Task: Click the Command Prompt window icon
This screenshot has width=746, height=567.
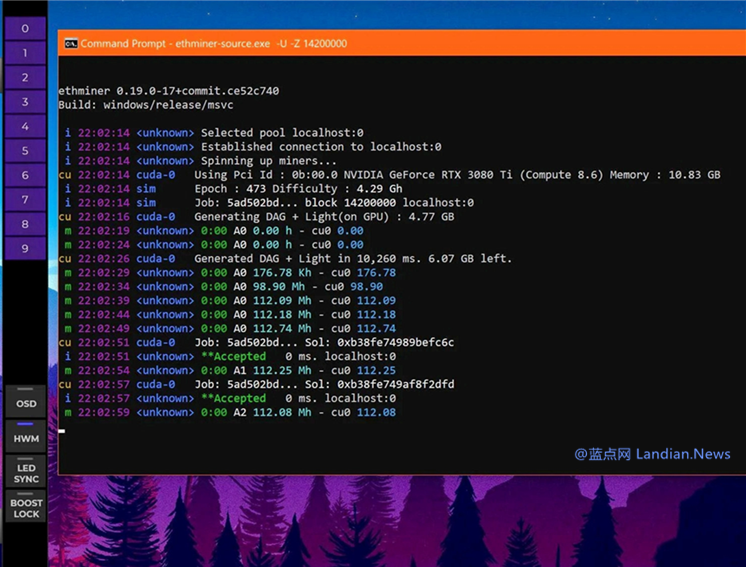Action: 71,43
